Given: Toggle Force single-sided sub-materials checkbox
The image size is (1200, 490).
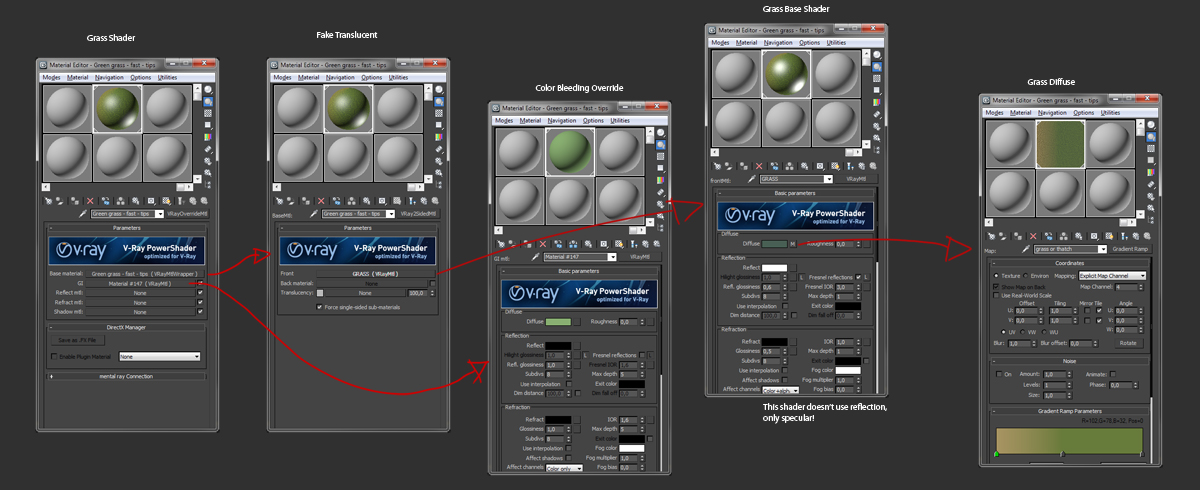Looking at the screenshot, I should (319, 307).
